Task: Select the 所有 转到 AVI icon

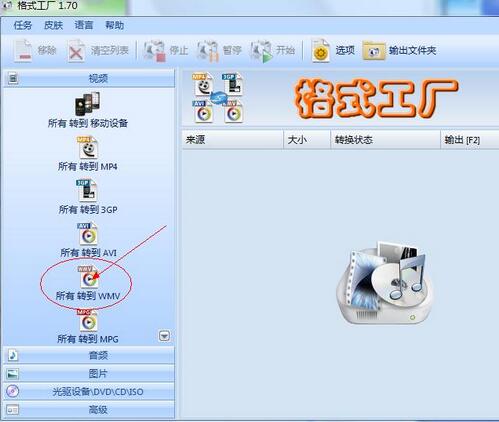Action: click(88, 234)
